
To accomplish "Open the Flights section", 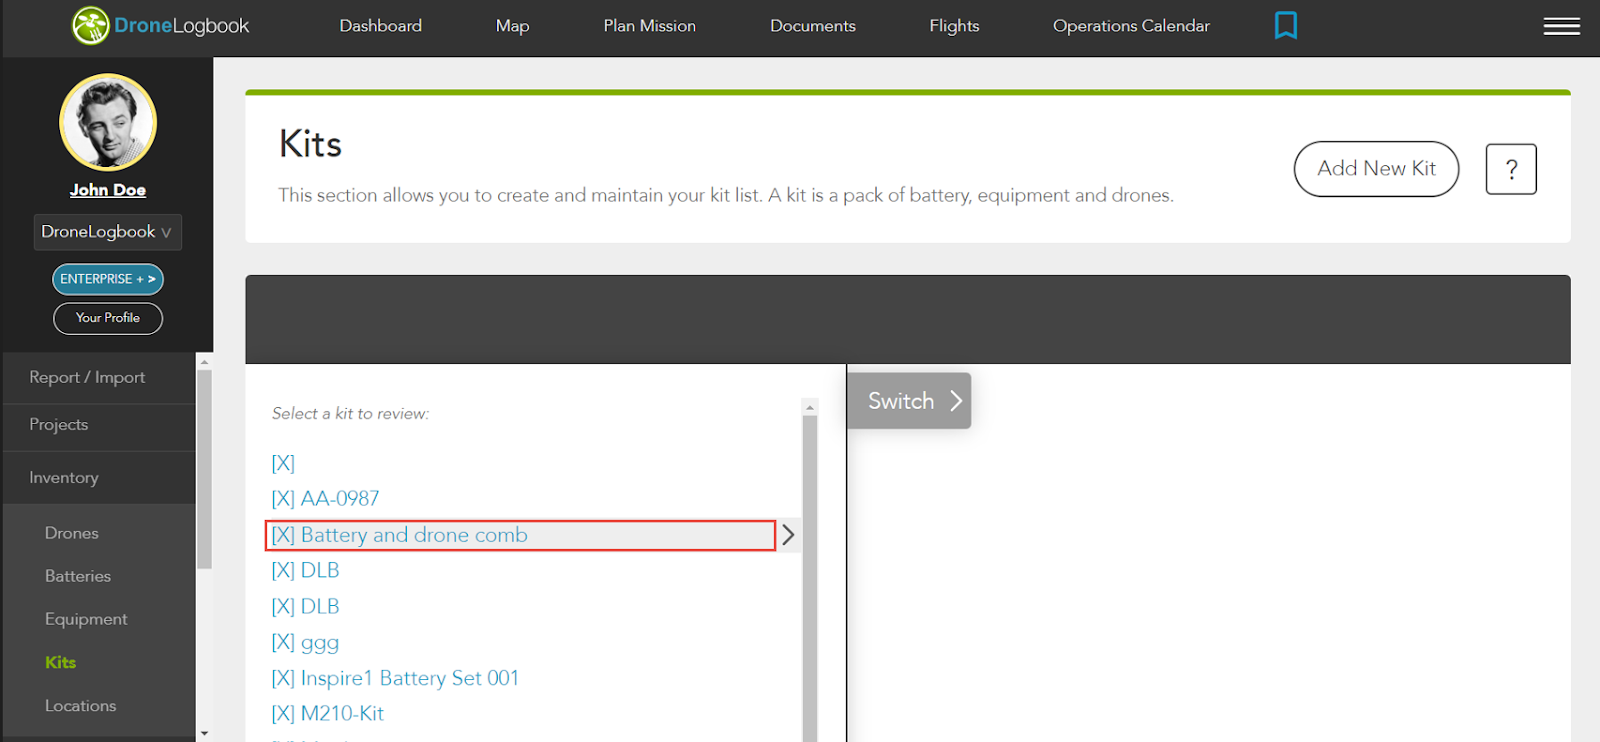I will 954,26.
